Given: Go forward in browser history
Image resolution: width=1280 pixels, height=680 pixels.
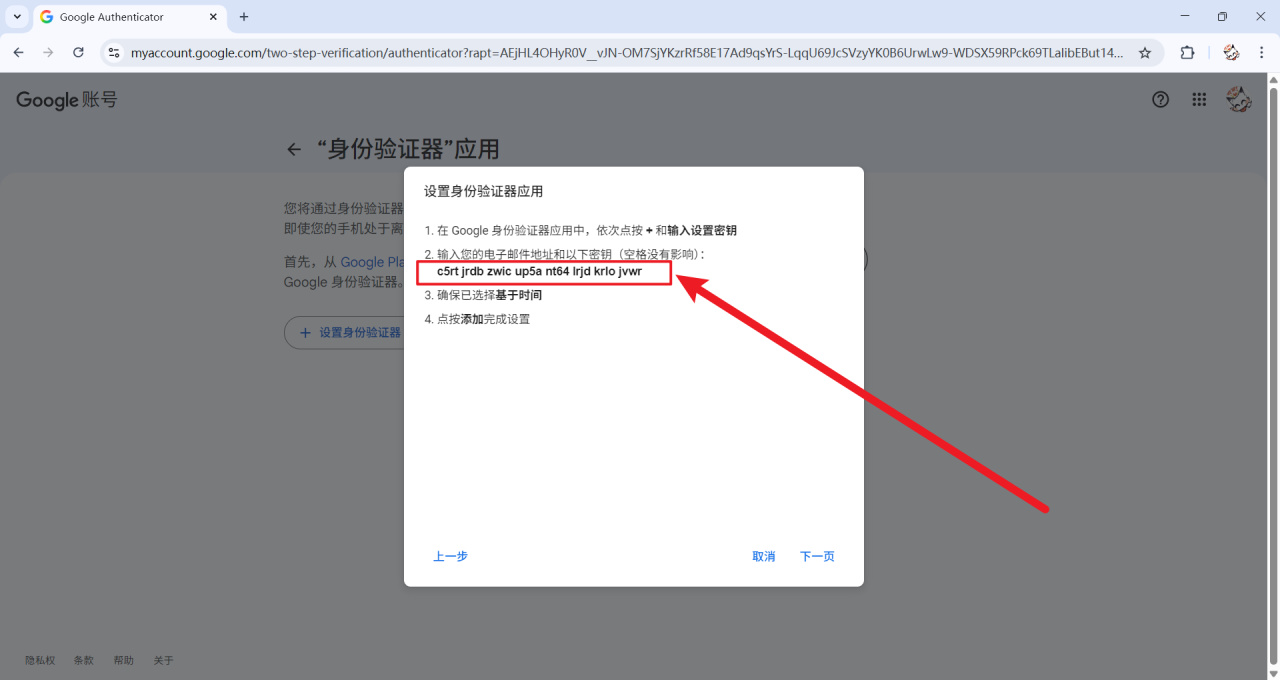Looking at the screenshot, I should click(x=48, y=53).
